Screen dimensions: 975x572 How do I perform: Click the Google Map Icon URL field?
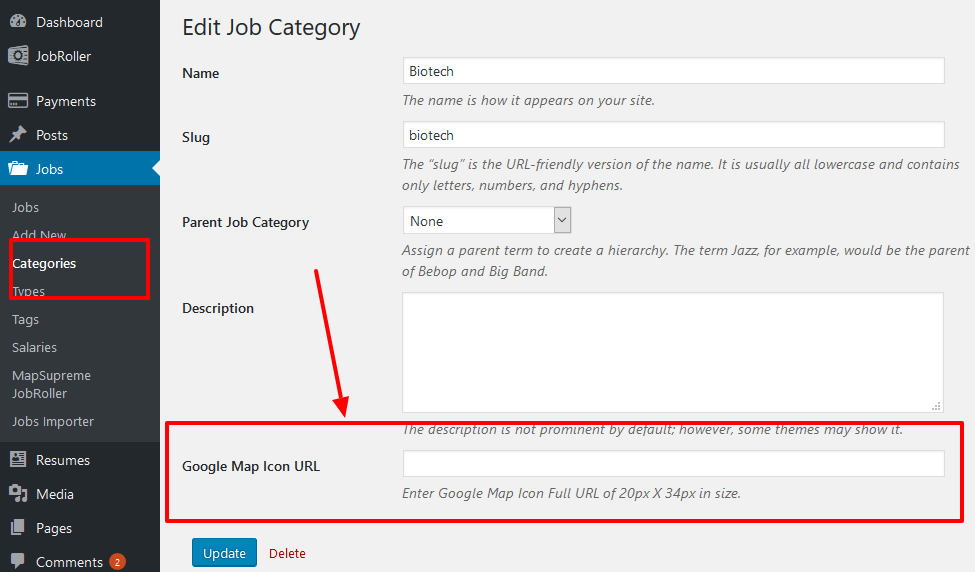click(x=673, y=464)
